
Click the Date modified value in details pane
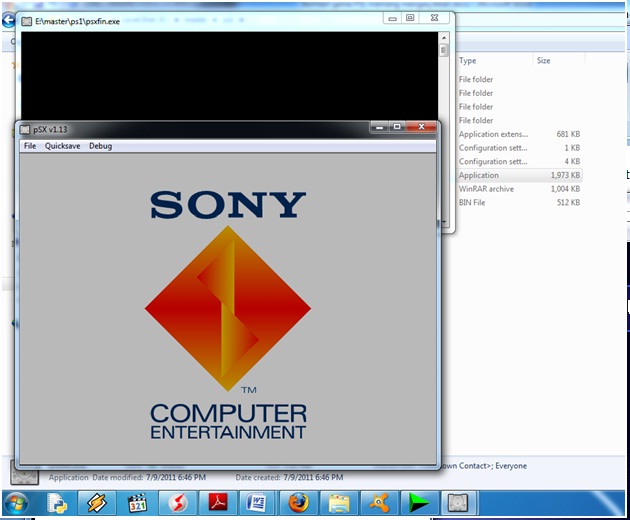point(176,477)
